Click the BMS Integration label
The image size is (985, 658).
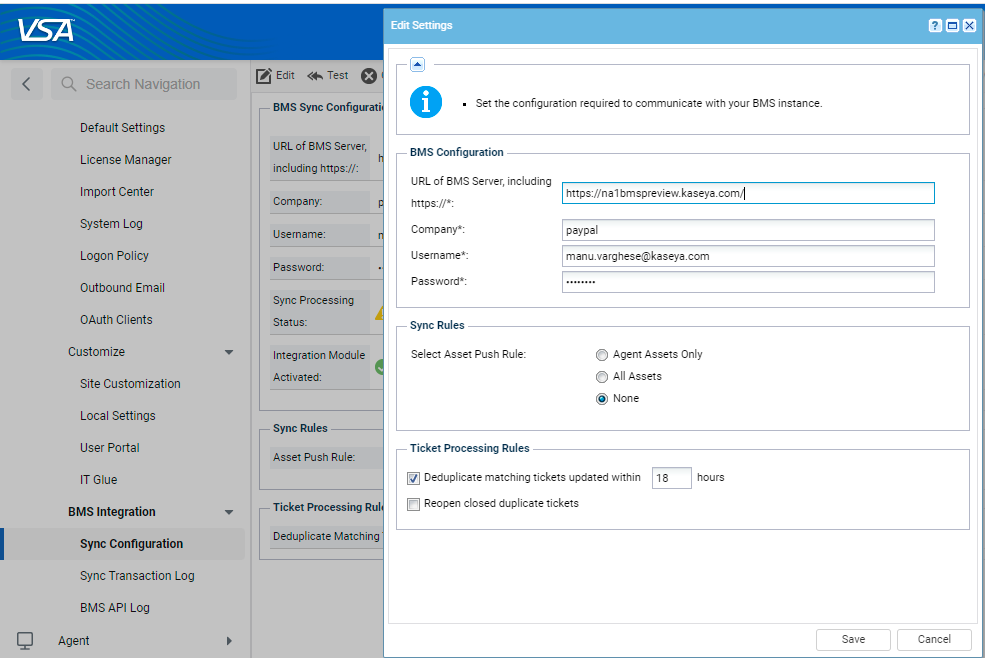112,512
